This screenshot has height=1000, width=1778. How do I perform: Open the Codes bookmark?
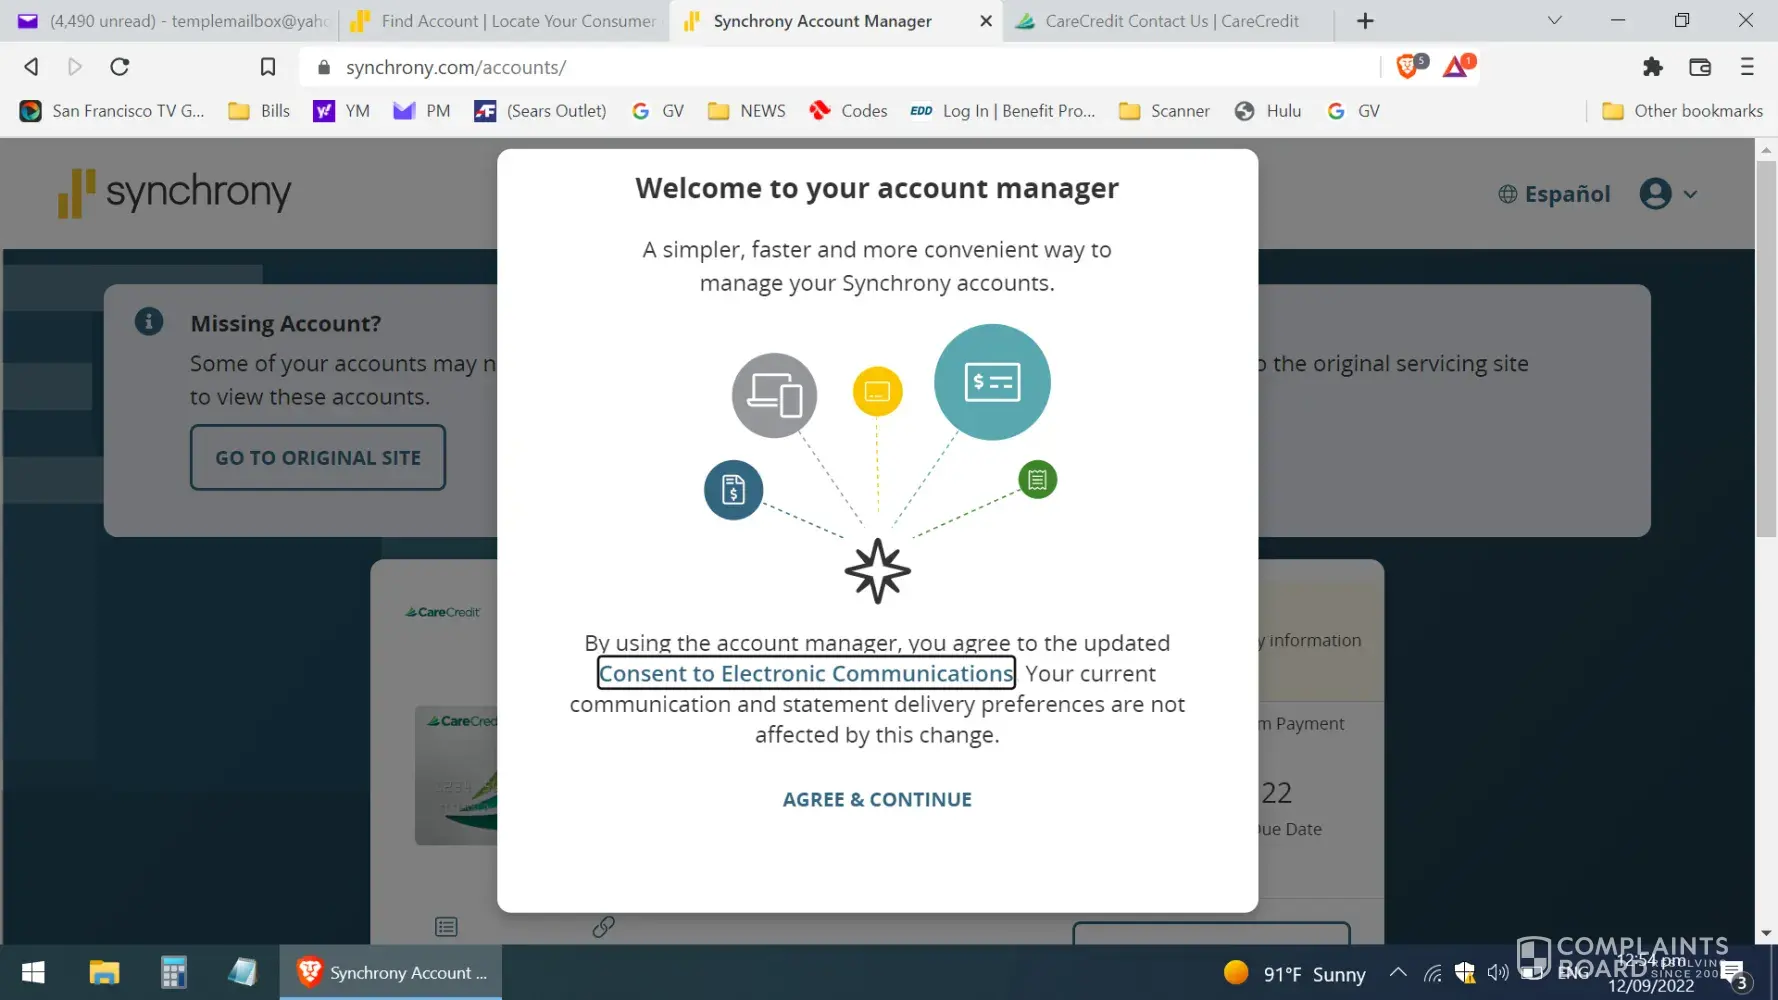(848, 111)
